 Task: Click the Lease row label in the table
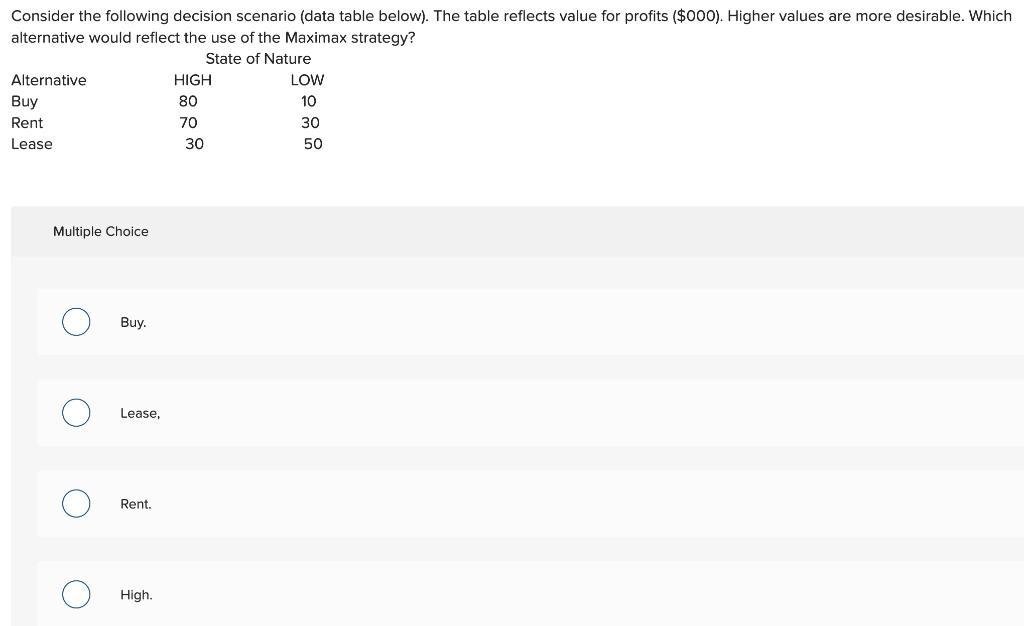click(x=32, y=143)
